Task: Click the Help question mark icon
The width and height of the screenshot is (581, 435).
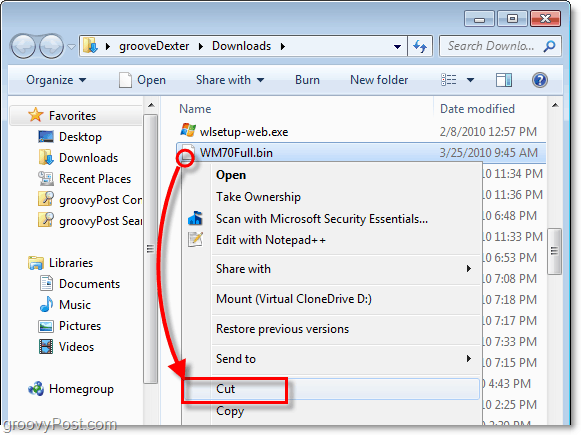Action: [x=540, y=80]
